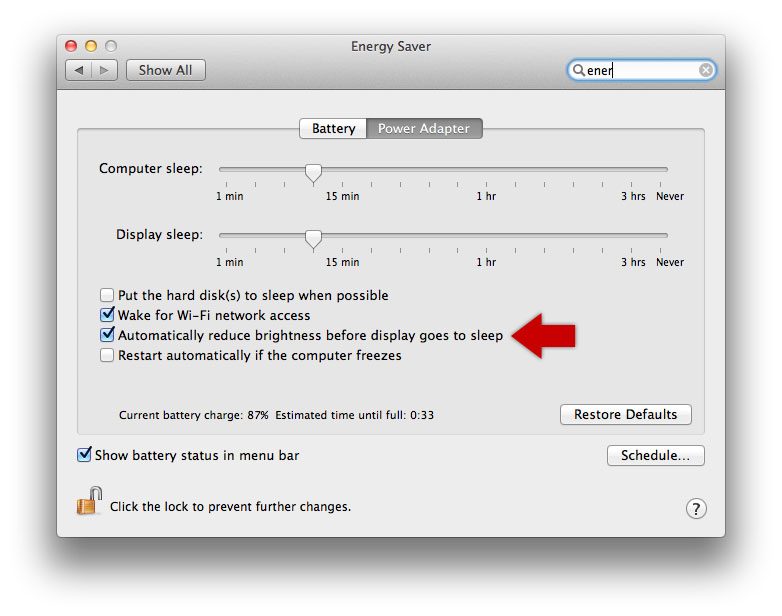782x616 pixels.
Task: Enable putting hard disks to sleep
Action: pos(107,295)
